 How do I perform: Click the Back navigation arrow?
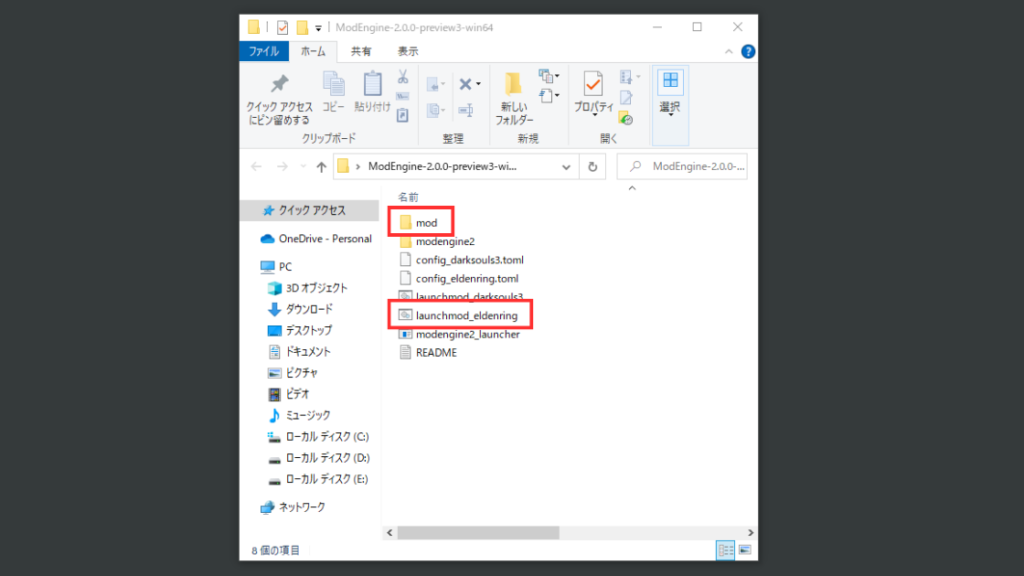coord(256,167)
